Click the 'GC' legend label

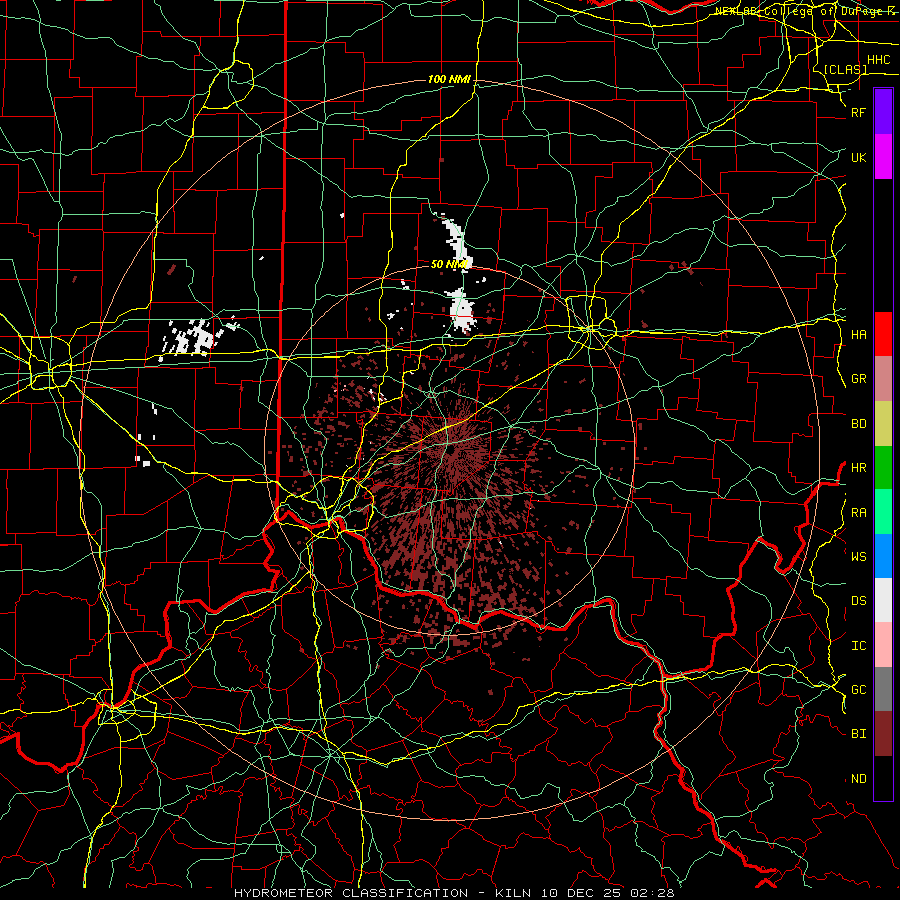(859, 690)
